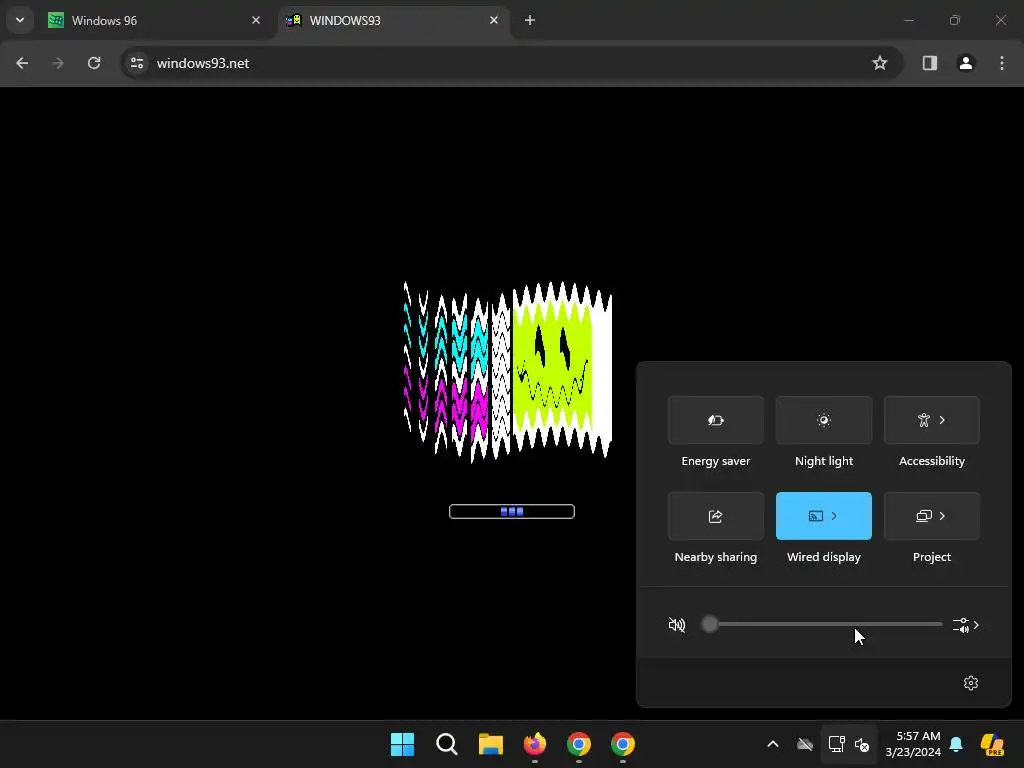Reload the windows93.net page

click(x=94, y=63)
